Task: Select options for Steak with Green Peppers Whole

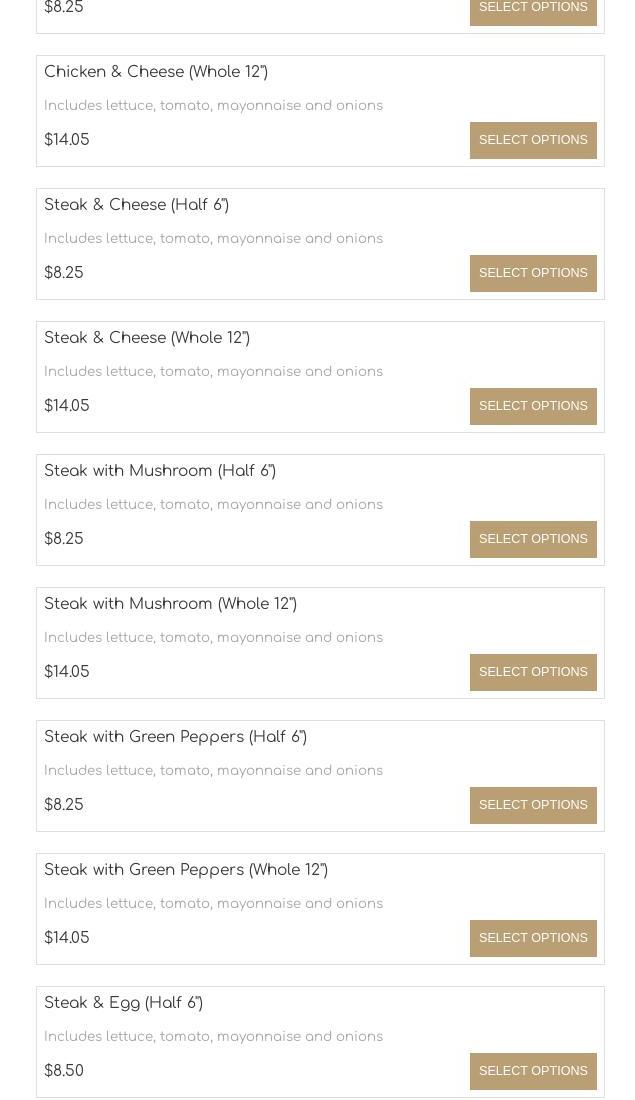Action: [x=533, y=938]
